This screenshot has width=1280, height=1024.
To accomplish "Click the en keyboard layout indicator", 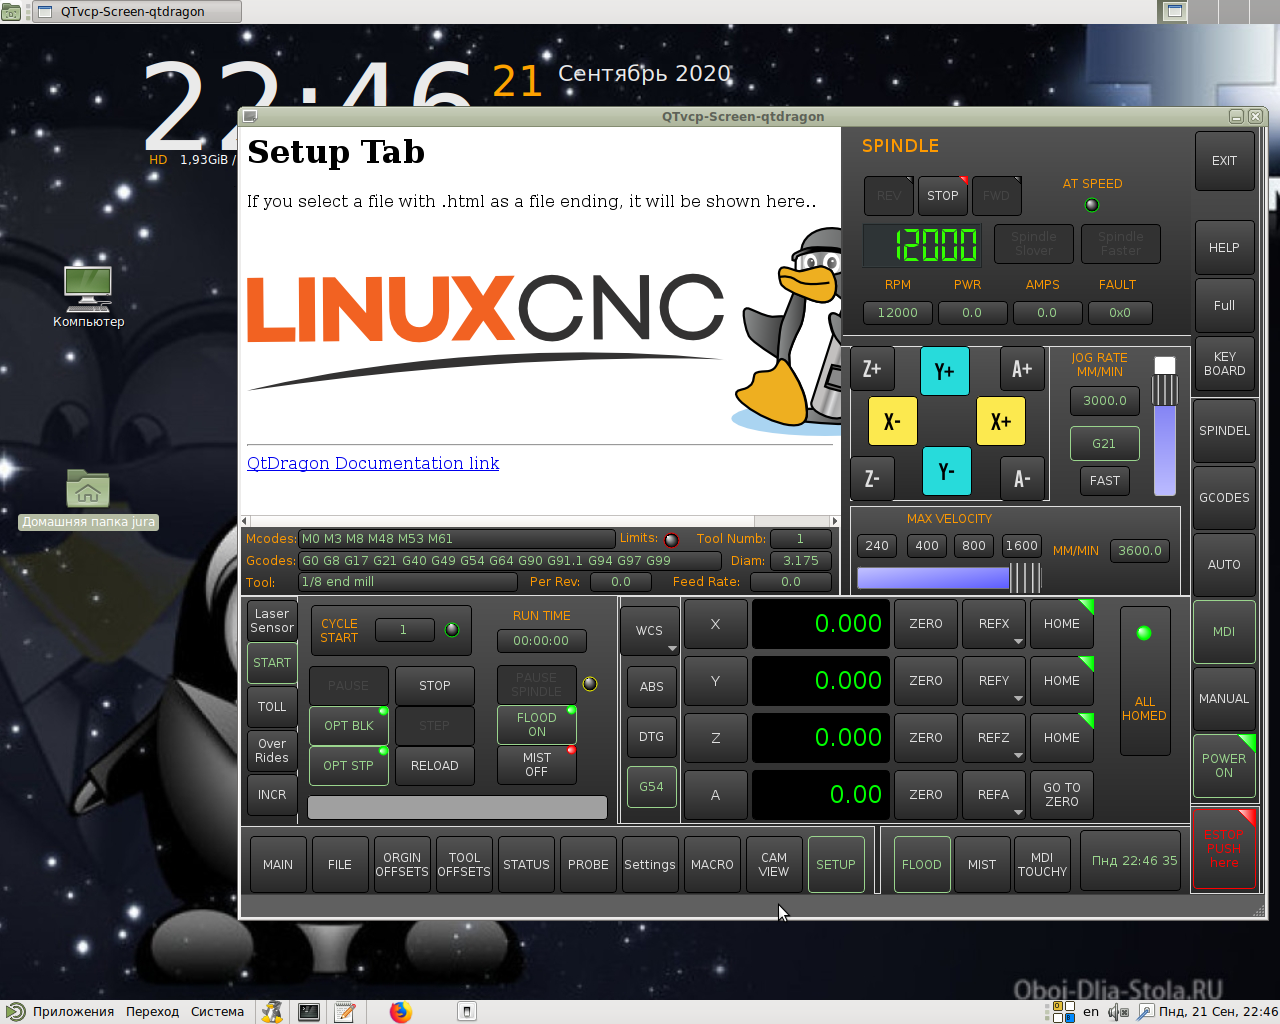I will (x=1091, y=1012).
